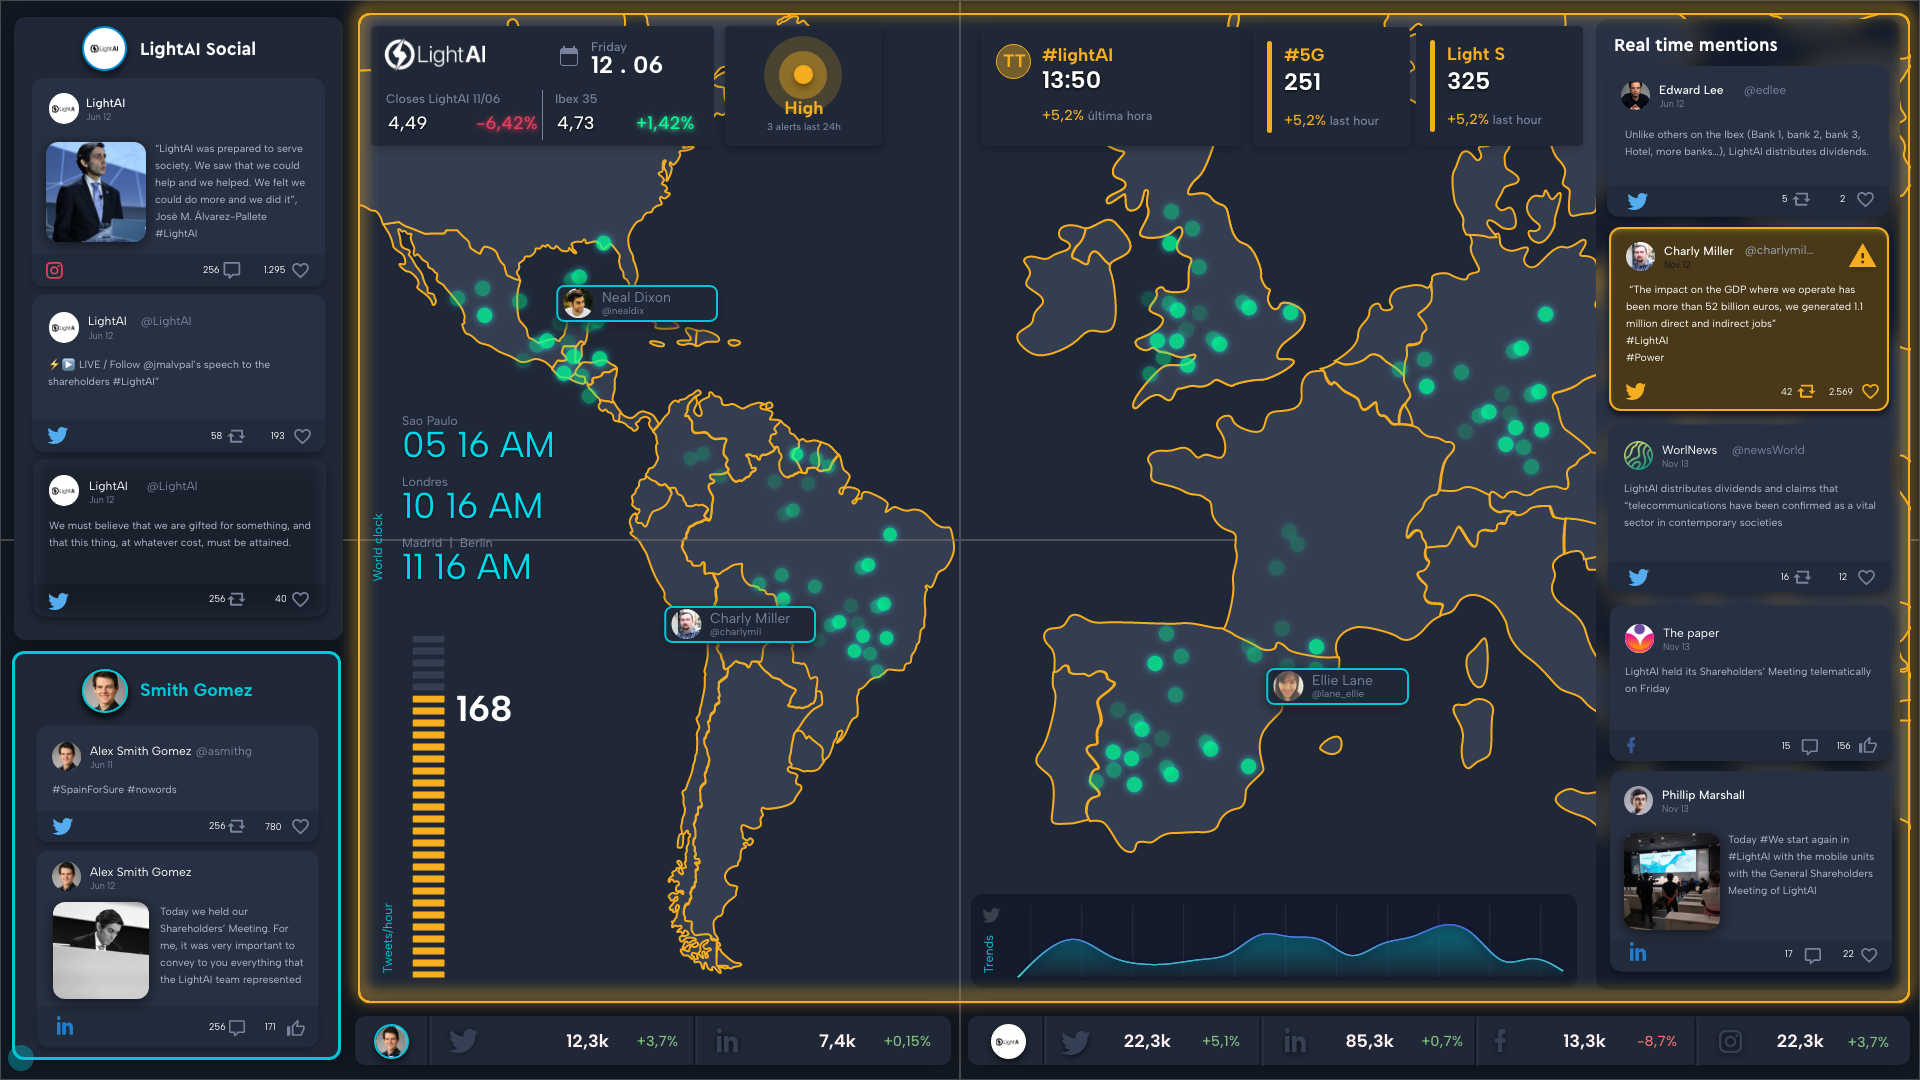The height and width of the screenshot is (1080, 1920).
Task: Click the '-8,7%' Facebook change value
Action: click(x=1657, y=1041)
